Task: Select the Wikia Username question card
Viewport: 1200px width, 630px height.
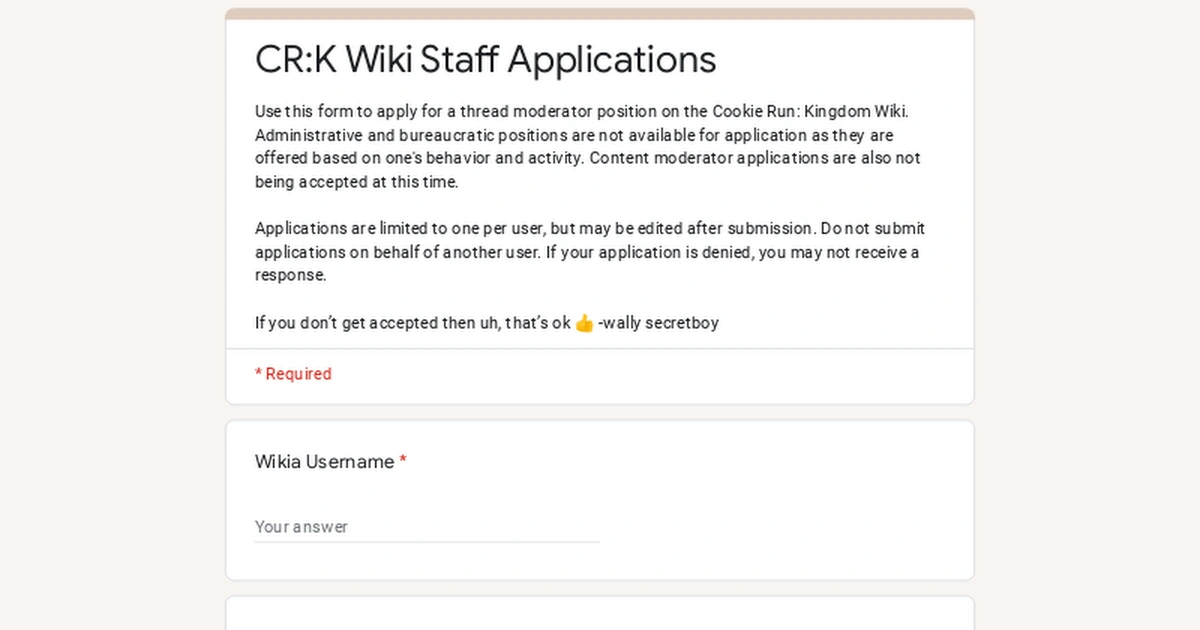Action: (x=600, y=499)
